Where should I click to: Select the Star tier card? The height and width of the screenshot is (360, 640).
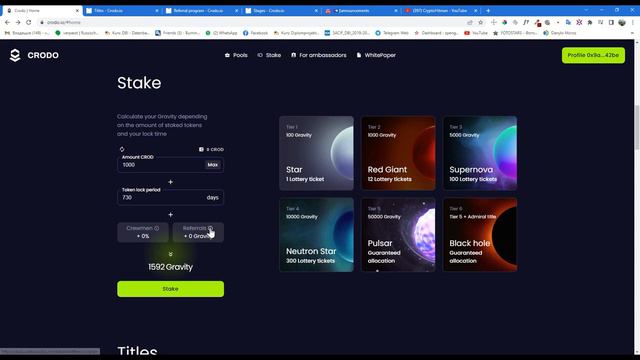[x=316, y=153]
